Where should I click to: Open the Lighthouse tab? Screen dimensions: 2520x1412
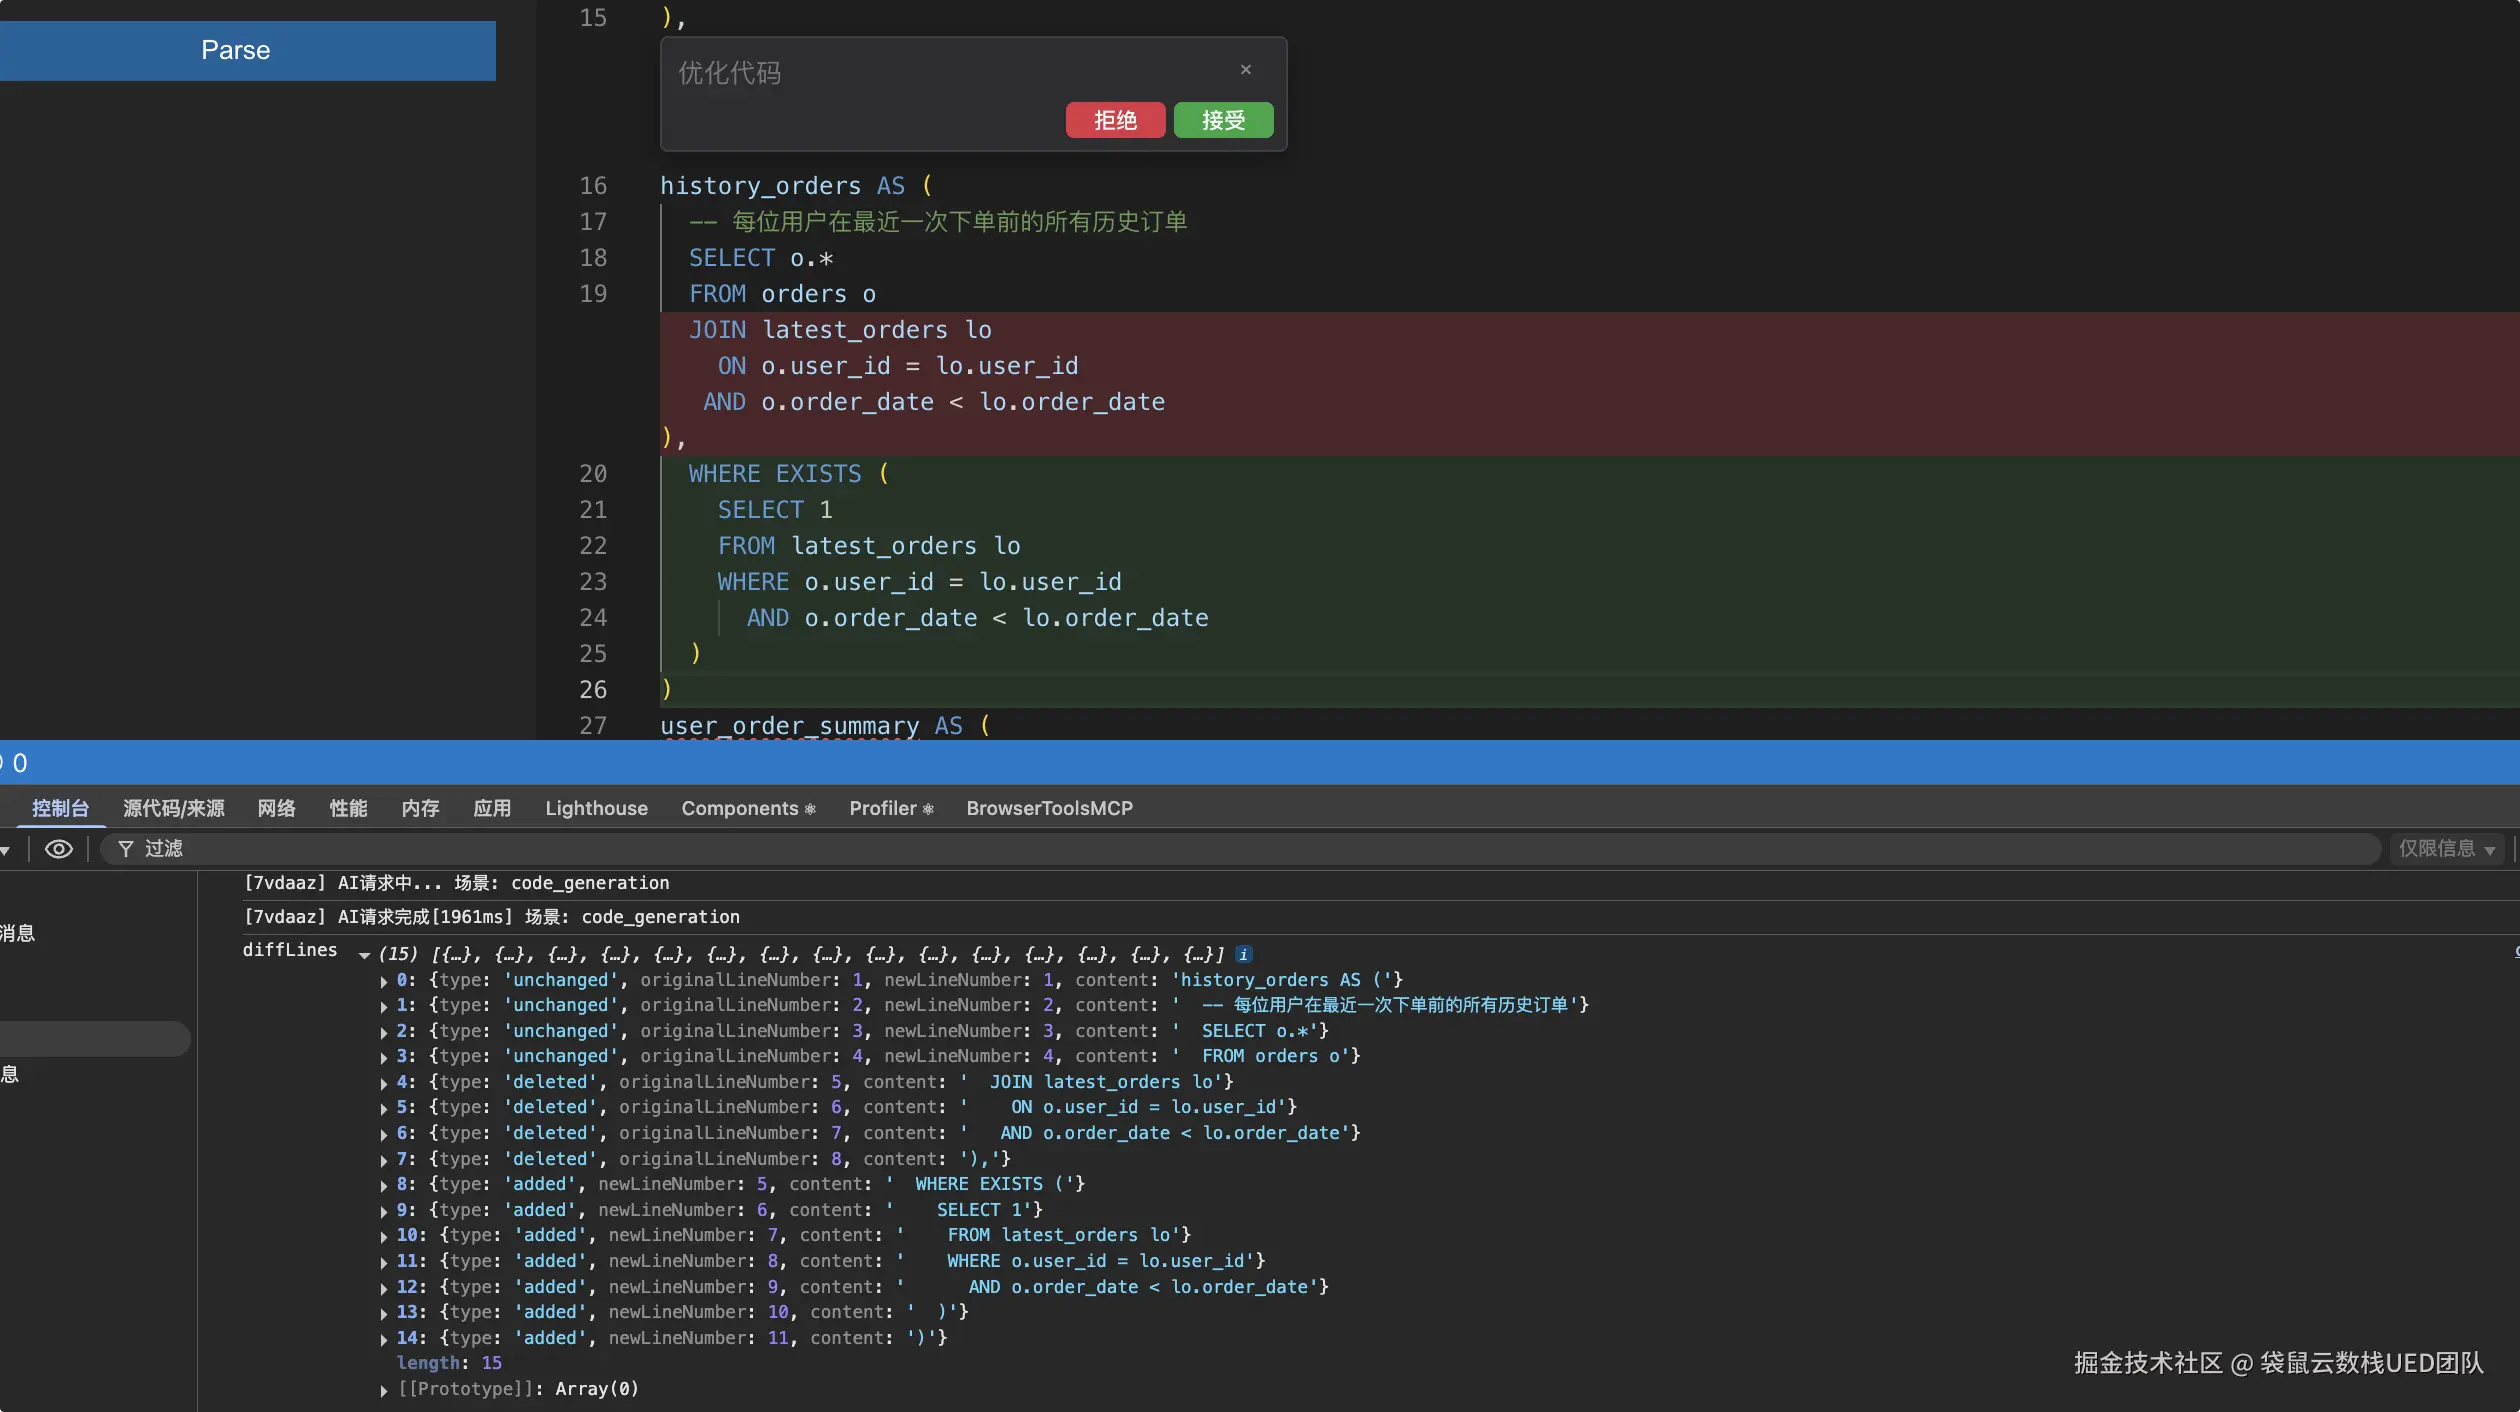[x=596, y=808]
